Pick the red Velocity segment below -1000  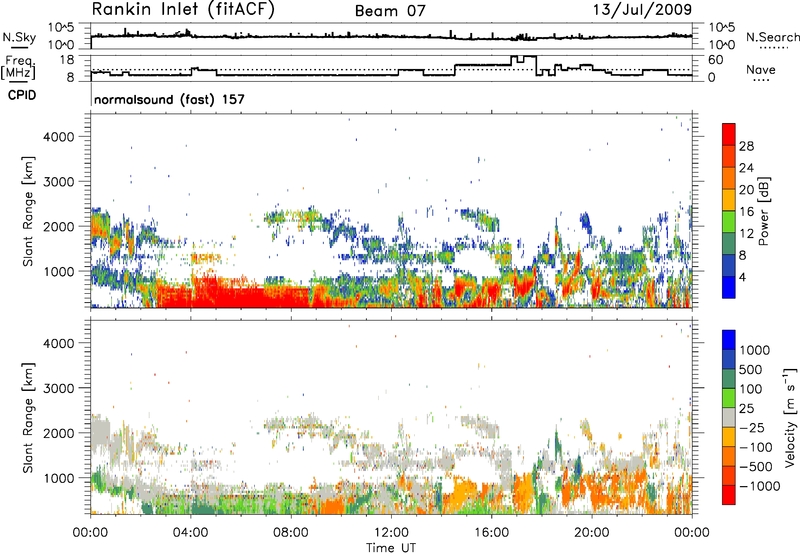click(x=729, y=495)
